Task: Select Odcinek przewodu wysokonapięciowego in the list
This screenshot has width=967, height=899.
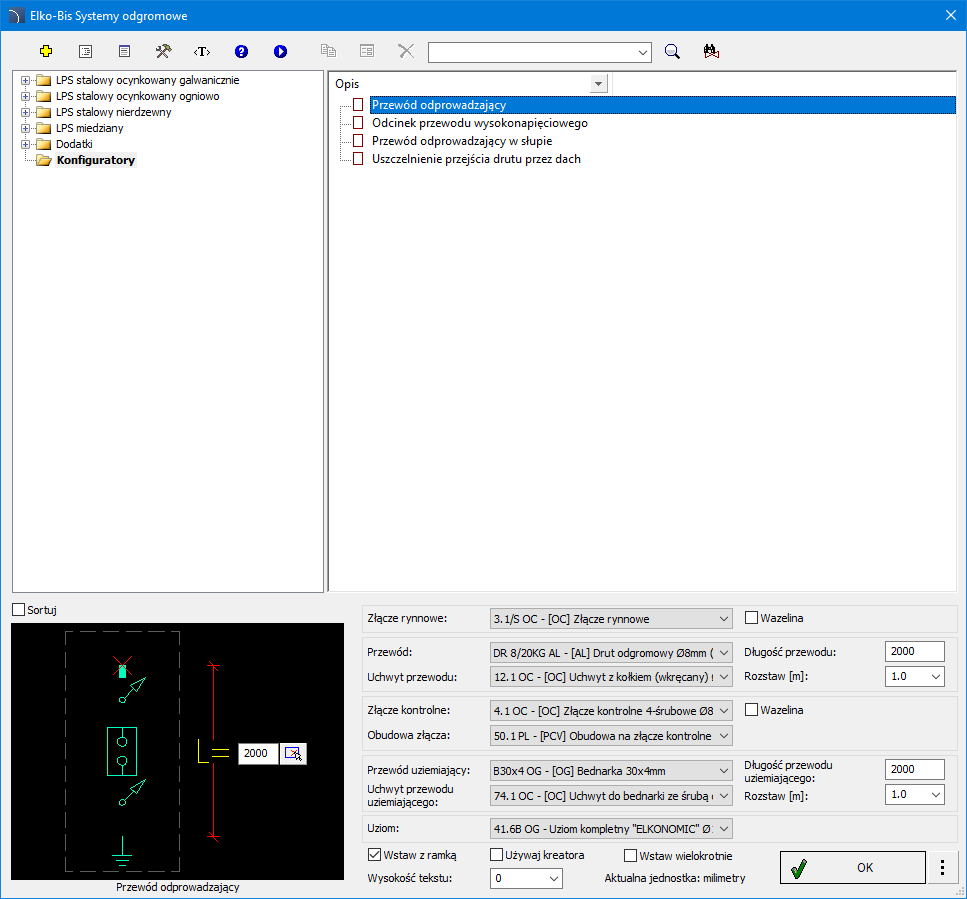Action: [x=479, y=123]
